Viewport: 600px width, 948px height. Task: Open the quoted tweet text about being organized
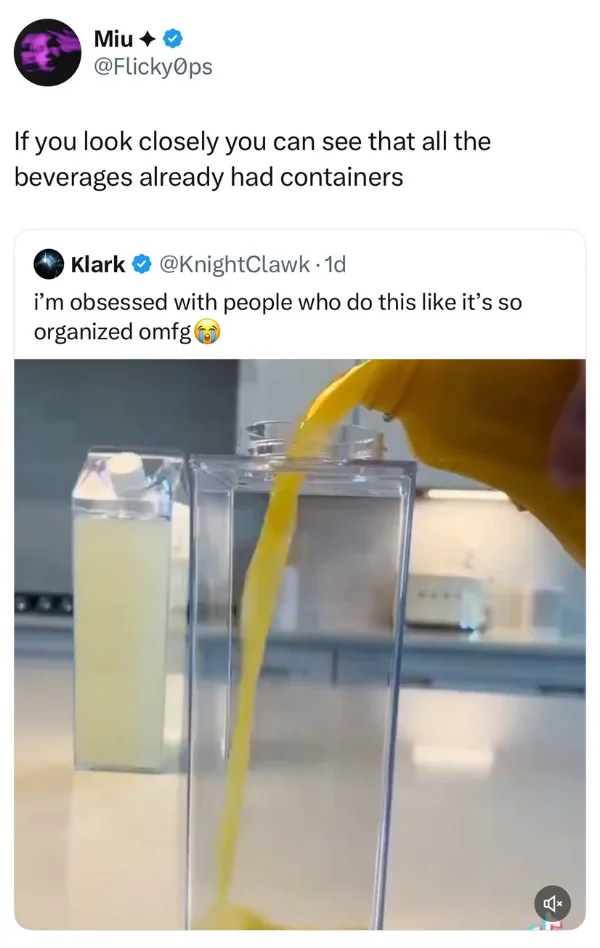[278, 316]
